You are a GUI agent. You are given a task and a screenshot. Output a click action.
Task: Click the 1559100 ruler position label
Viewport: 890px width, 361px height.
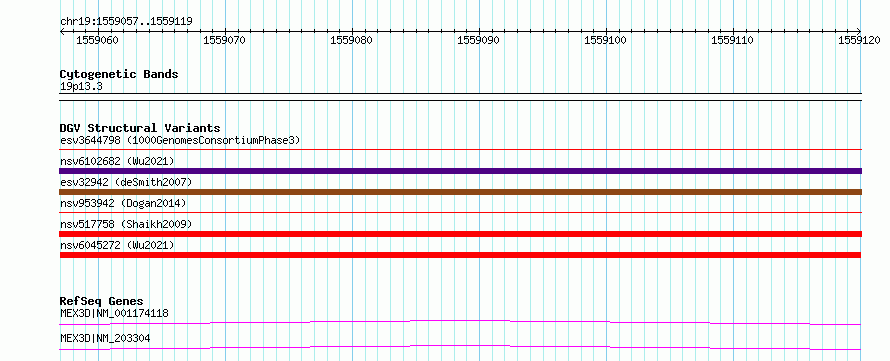606,40
